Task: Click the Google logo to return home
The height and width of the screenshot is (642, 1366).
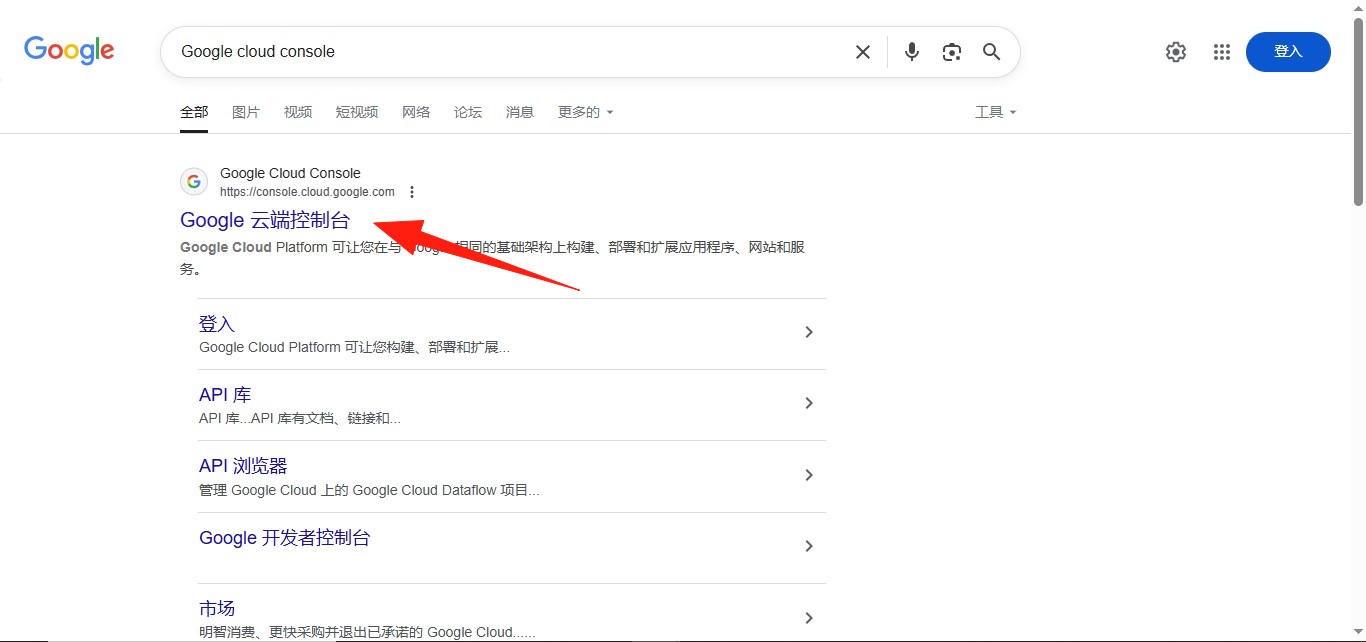Action: [x=68, y=51]
